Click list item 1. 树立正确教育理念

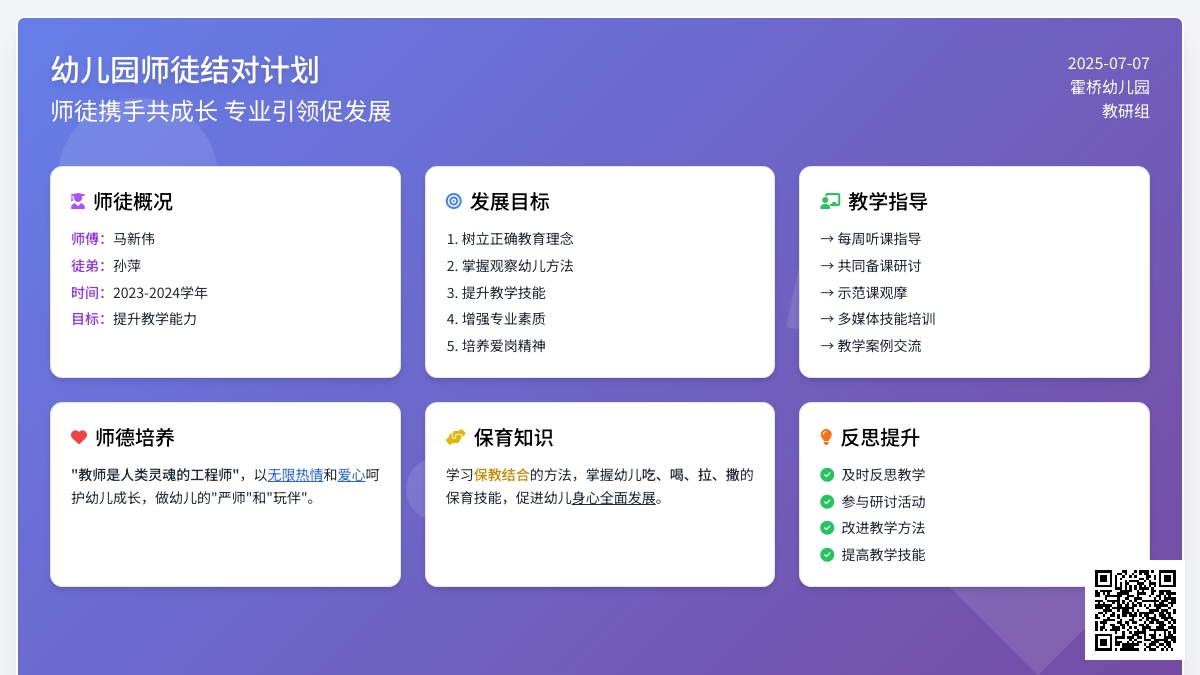(x=510, y=239)
